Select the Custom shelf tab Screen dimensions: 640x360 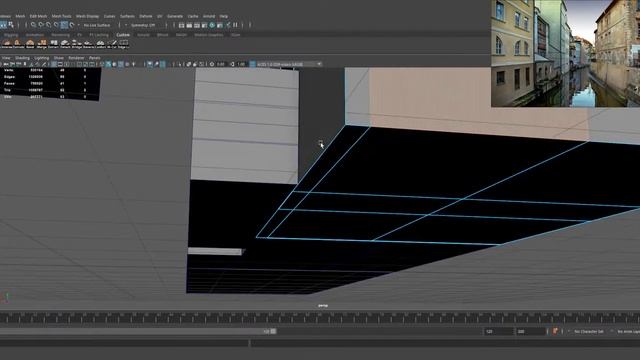tap(123, 35)
